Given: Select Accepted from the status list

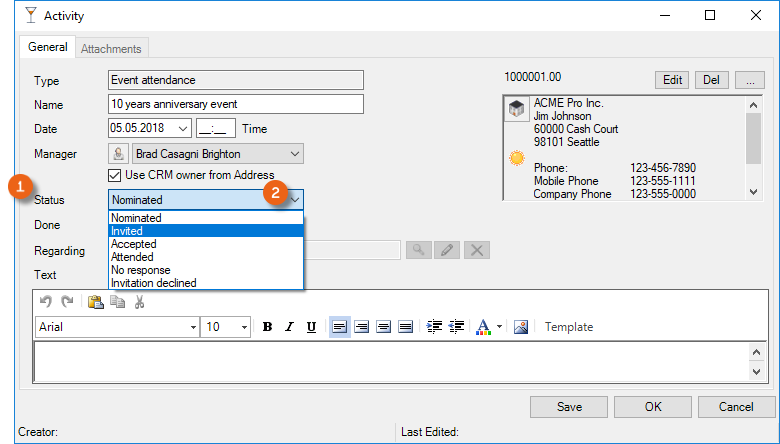Looking at the screenshot, I should point(133,244).
